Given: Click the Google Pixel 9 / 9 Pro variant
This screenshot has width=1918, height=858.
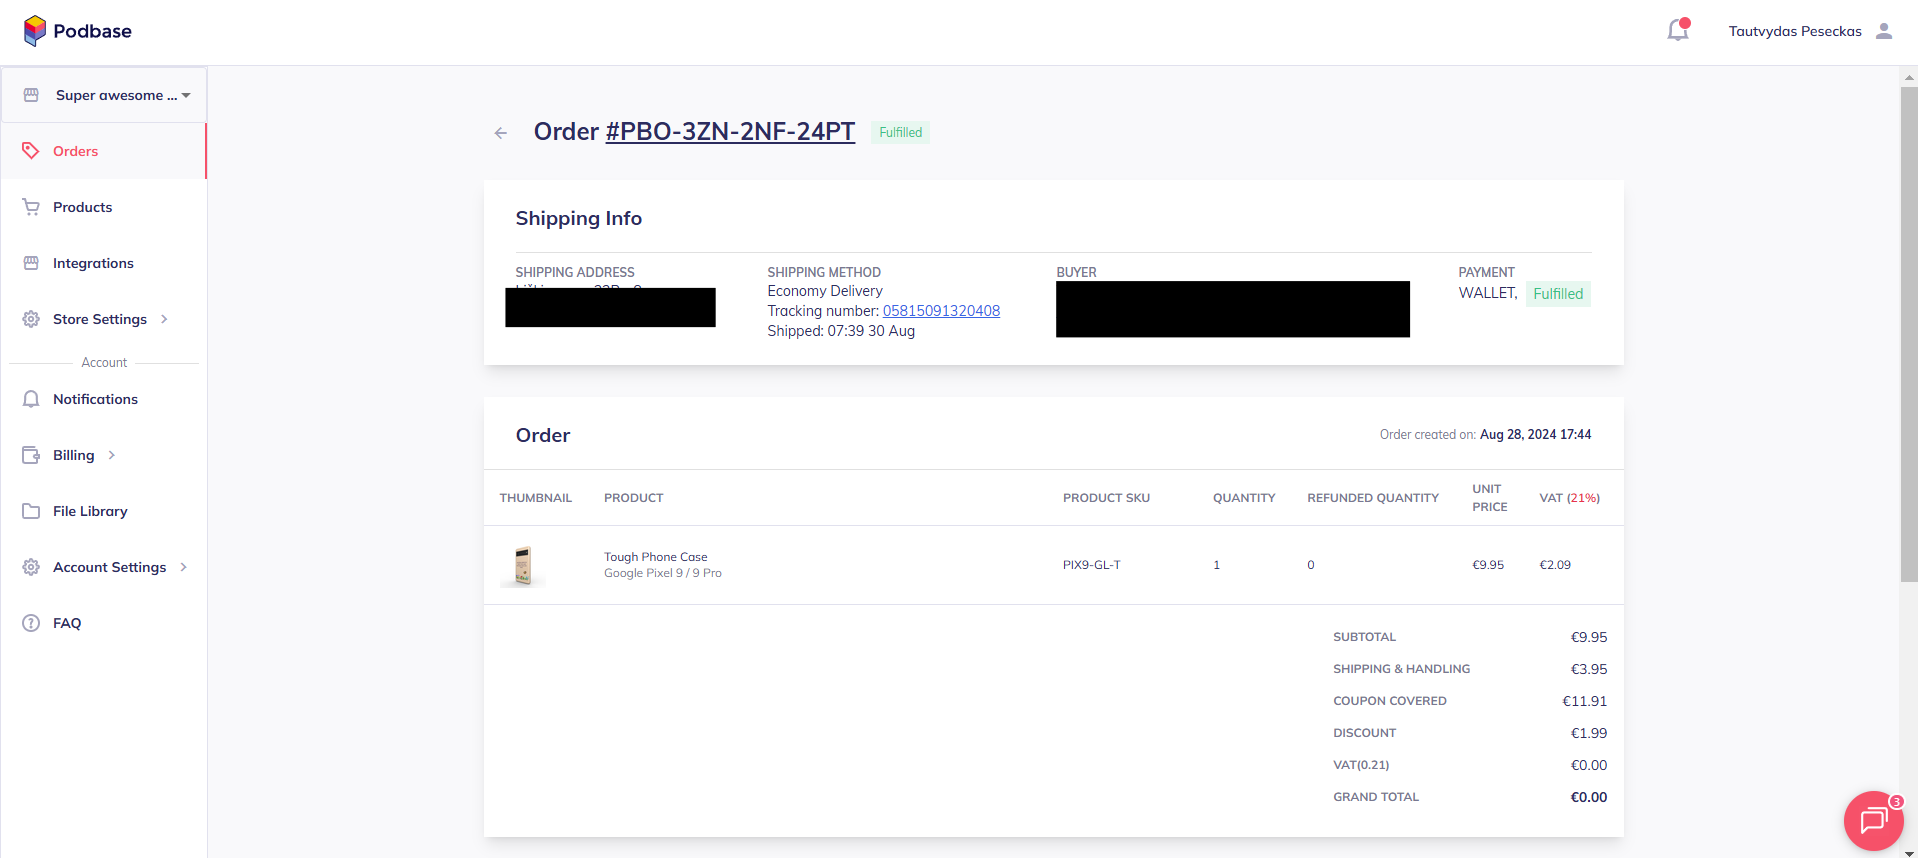Looking at the screenshot, I should coord(663,573).
